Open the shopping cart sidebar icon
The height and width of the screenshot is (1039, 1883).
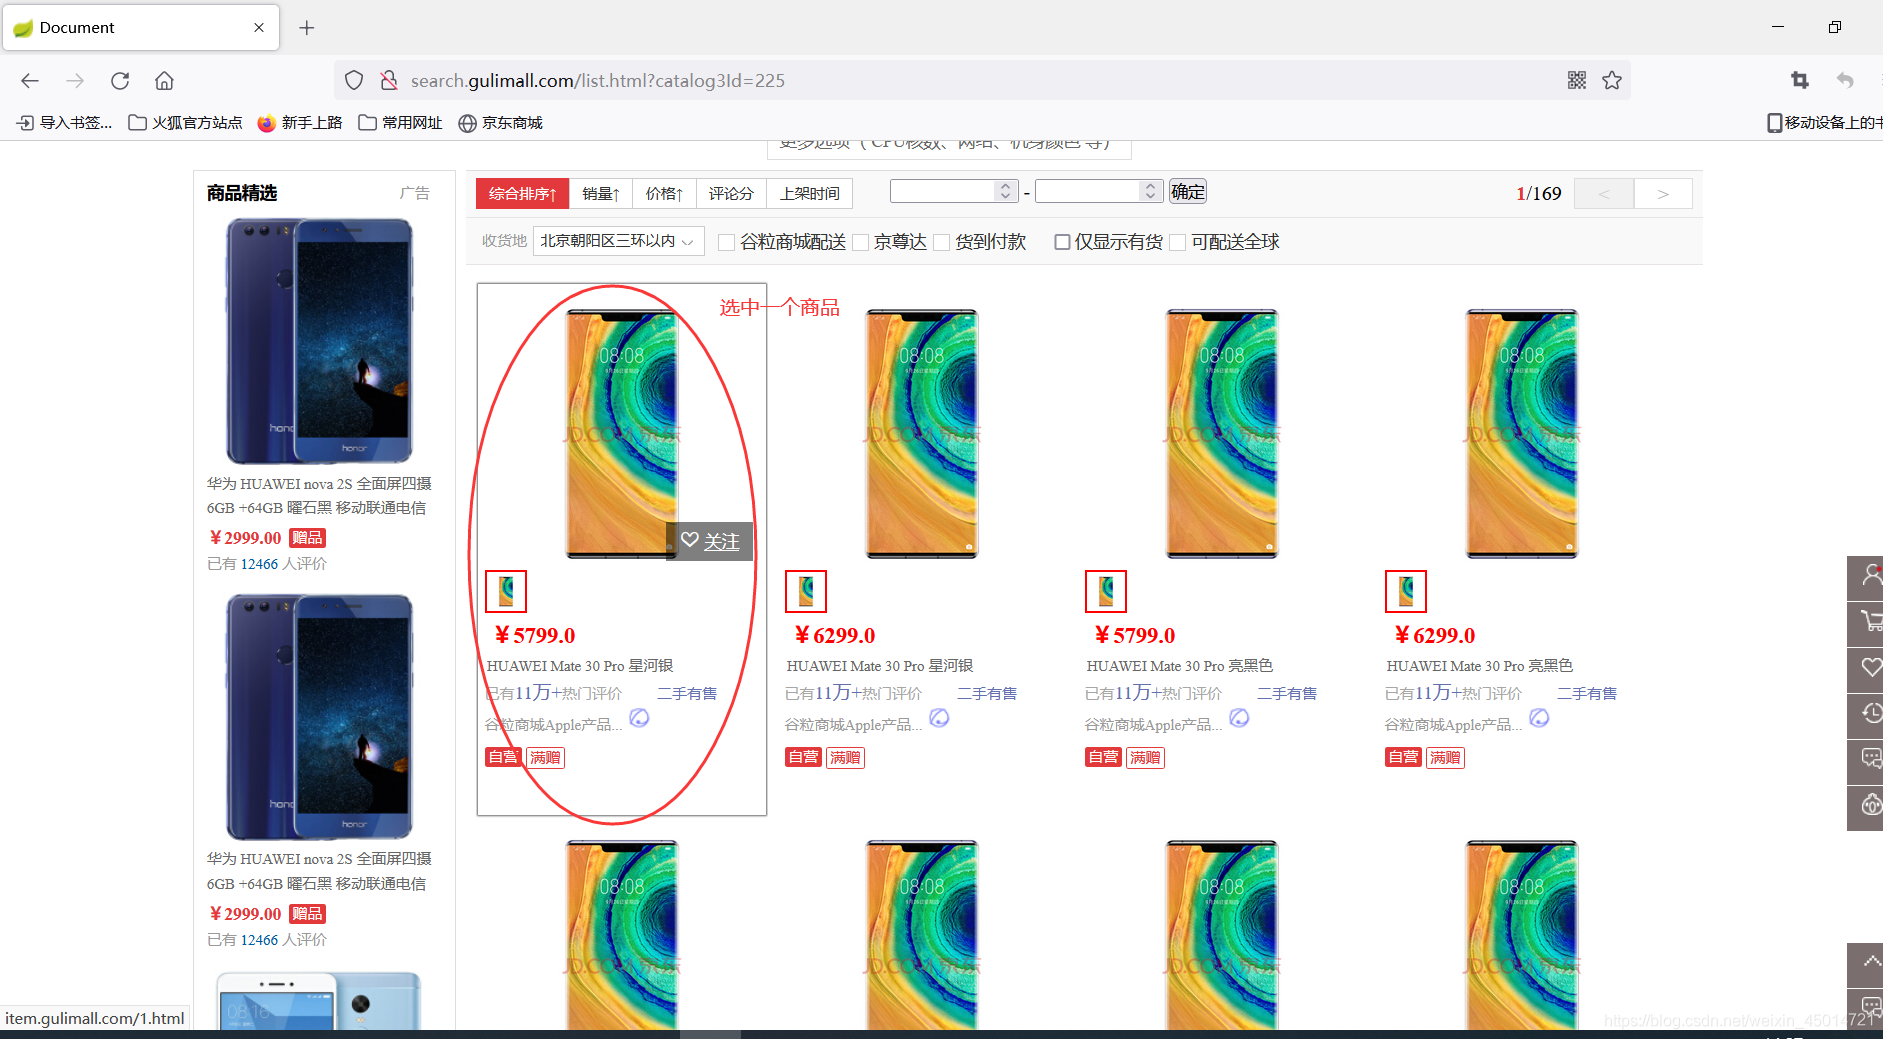click(x=1866, y=624)
